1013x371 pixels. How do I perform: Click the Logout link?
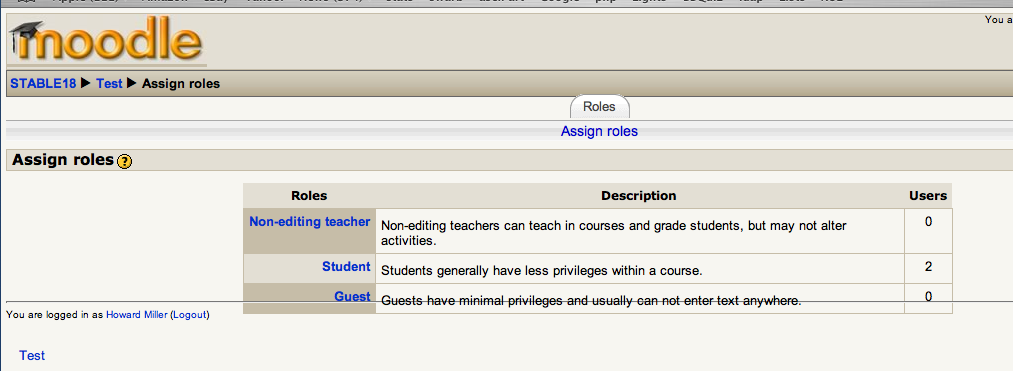[x=189, y=315]
